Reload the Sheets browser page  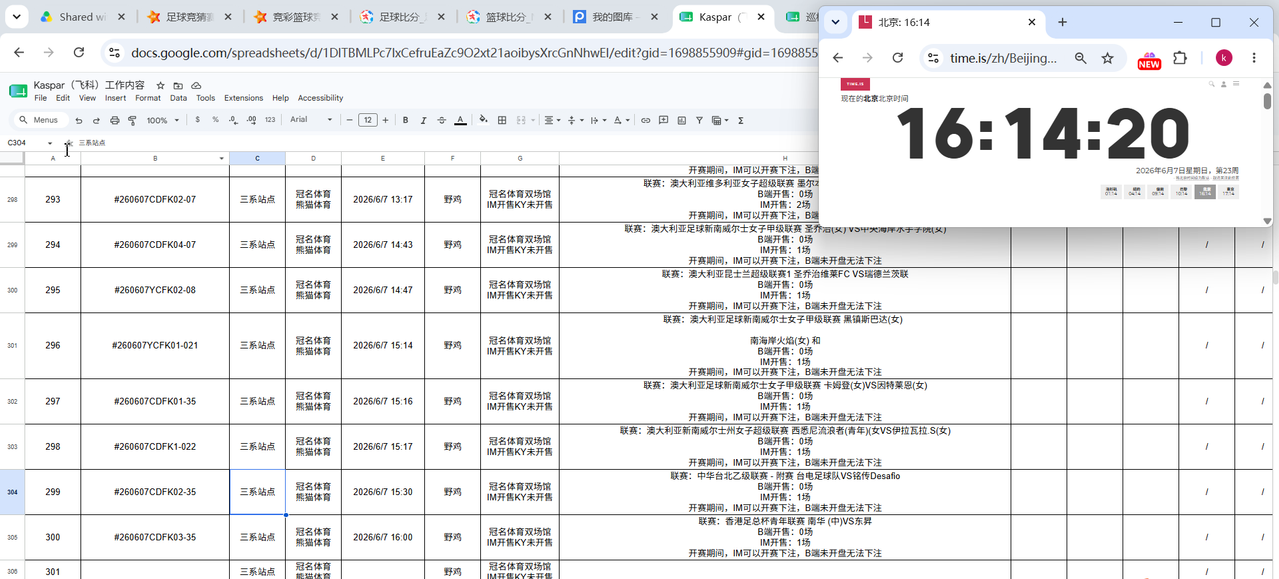(79, 53)
